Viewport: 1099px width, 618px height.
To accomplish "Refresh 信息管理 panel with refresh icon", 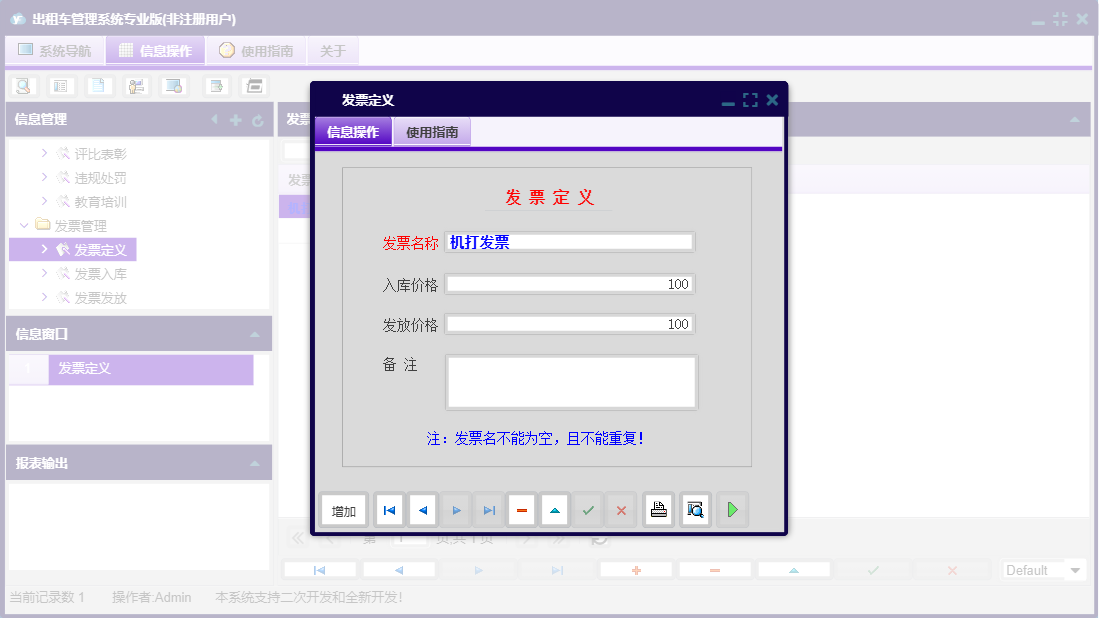I will [257, 119].
